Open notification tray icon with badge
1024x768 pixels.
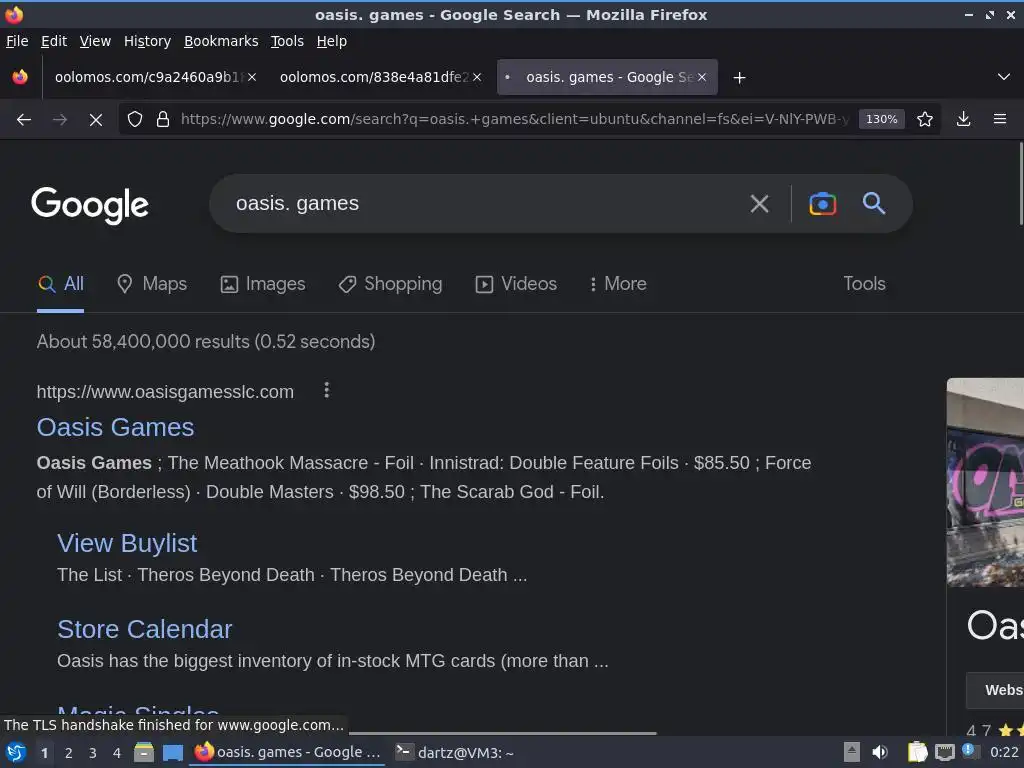(x=970, y=751)
